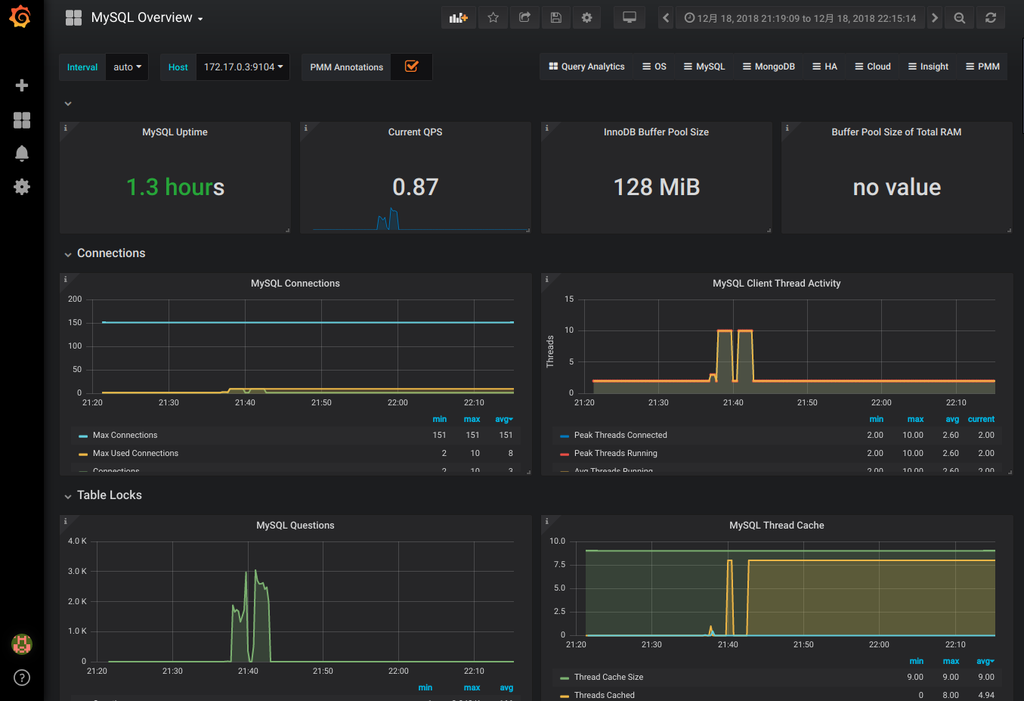The width and height of the screenshot is (1024, 701).
Task: Click the Add panel icon
Action: pyautogui.click(x=458, y=18)
